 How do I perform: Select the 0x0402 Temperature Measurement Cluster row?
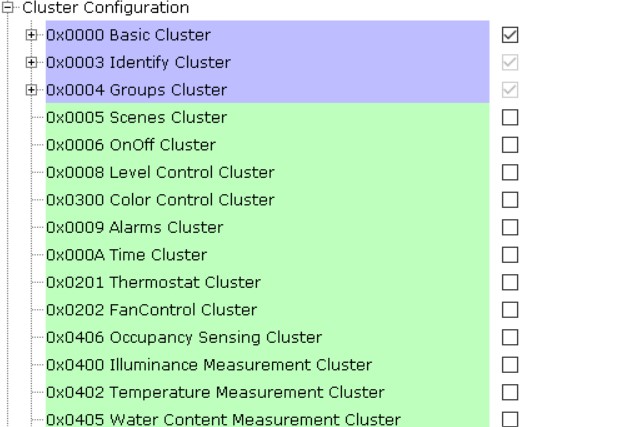tap(214, 392)
